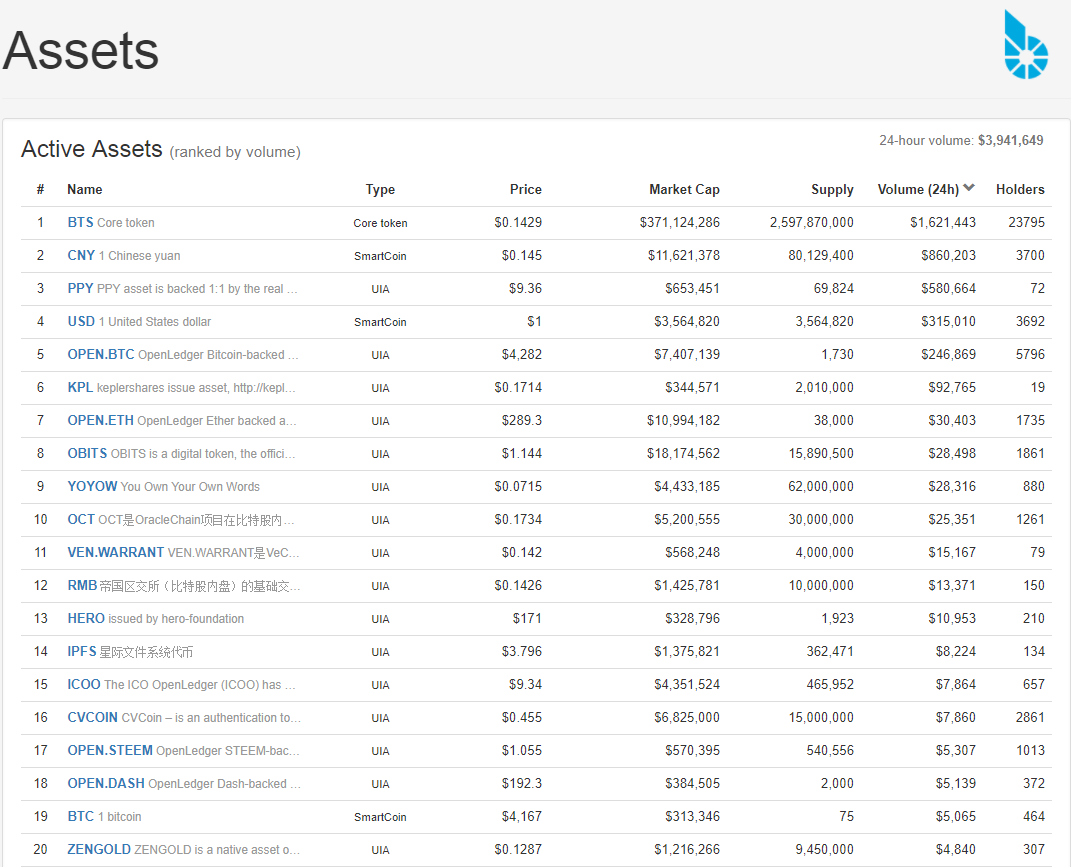Open the CNY asset link
The height and width of the screenshot is (867, 1071).
81,255
